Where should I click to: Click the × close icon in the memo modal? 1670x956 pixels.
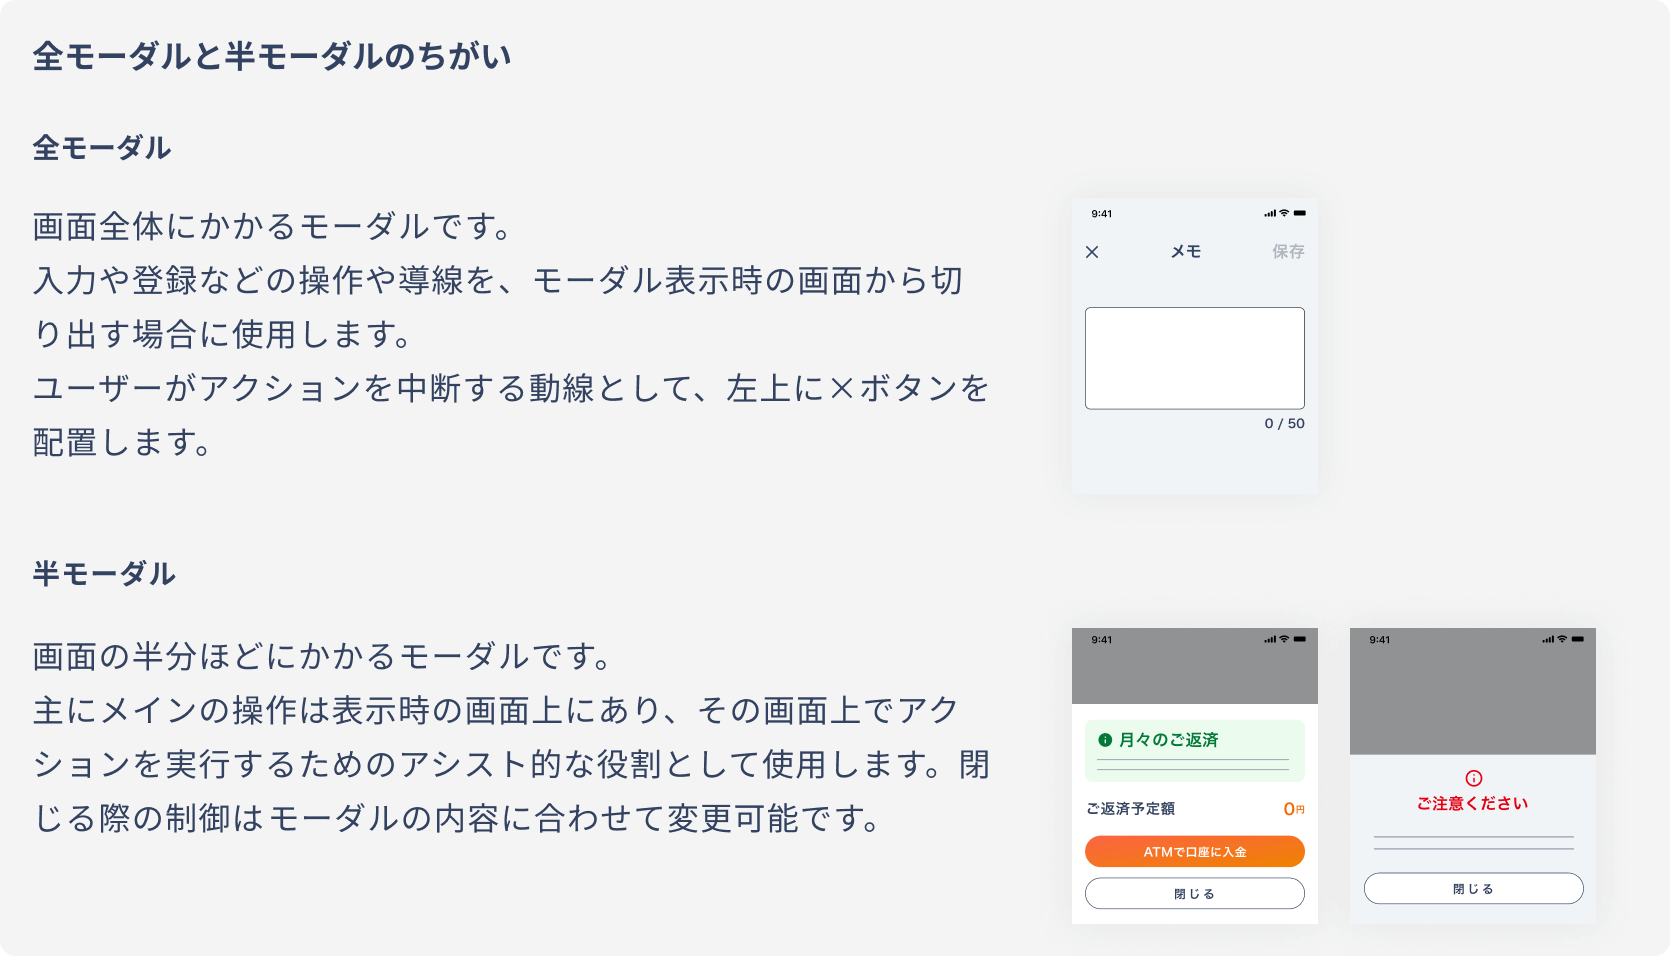click(x=1092, y=252)
